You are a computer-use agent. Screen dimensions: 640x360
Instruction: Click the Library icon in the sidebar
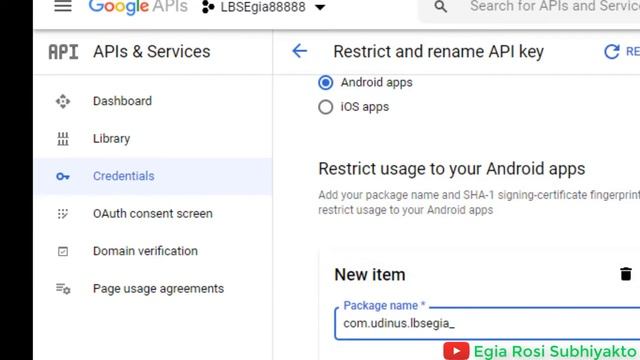(63, 139)
